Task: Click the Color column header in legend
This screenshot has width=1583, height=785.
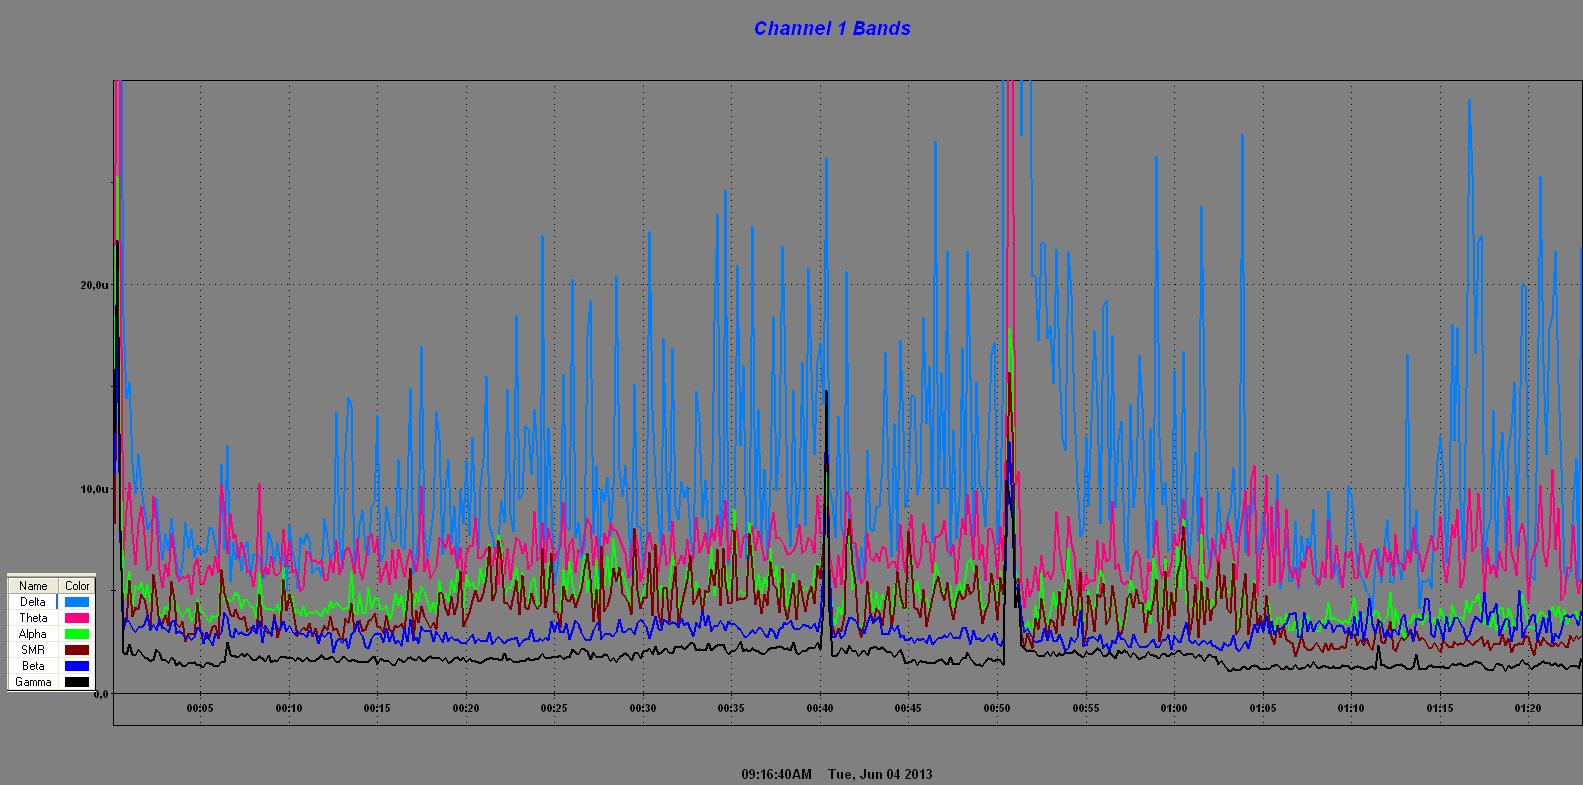Action: pyautogui.click(x=77, y=586)
